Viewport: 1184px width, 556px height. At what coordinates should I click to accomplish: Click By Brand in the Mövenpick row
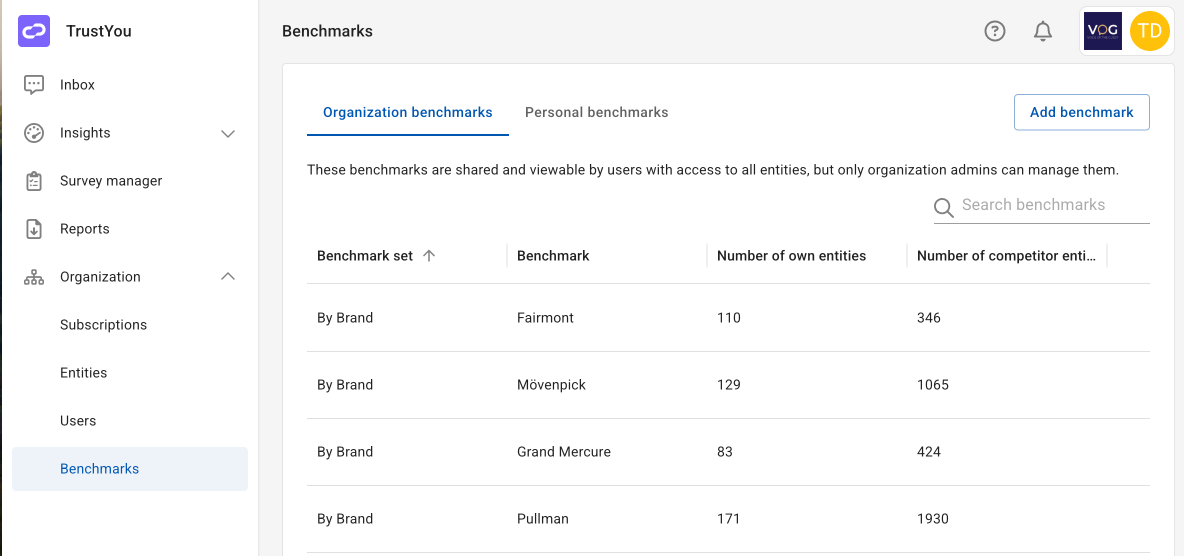click(x=345, y=385)
